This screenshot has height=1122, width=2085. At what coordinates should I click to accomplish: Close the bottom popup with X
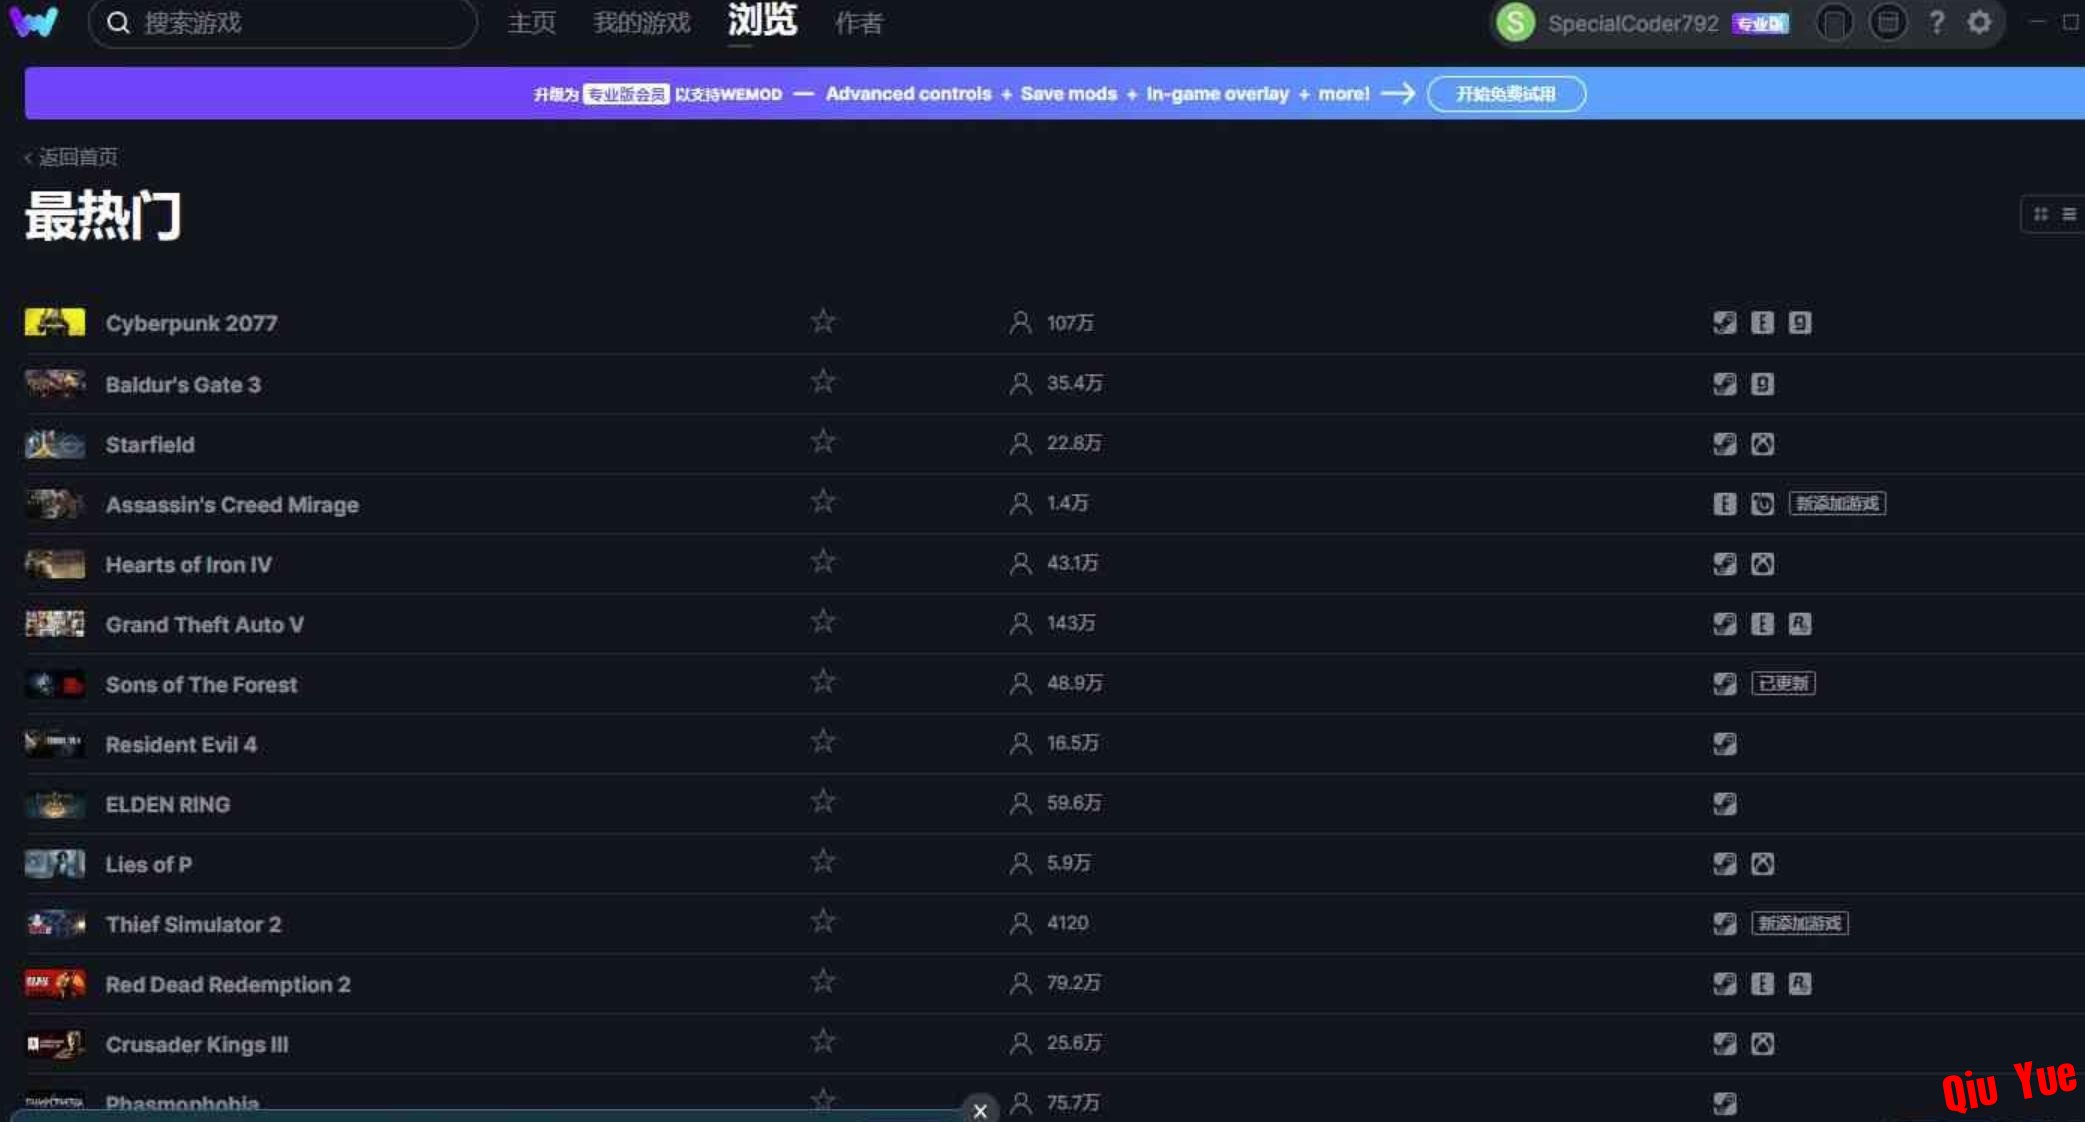point(980,1110)
